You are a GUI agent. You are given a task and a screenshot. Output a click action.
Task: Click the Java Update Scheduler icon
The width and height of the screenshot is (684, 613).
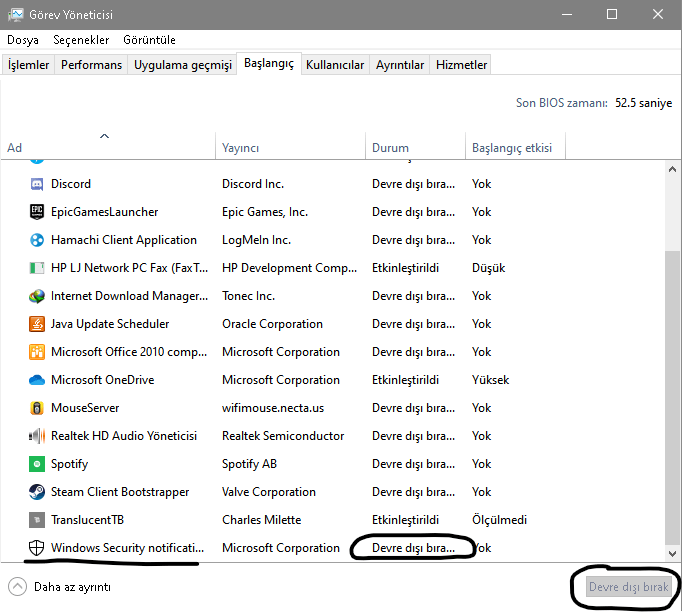[37, 324]
